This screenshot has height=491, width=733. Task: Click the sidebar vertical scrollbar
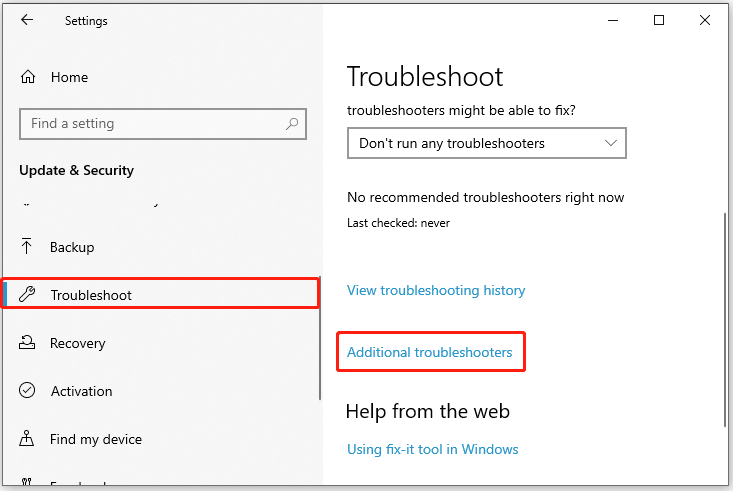pos(320,338)
